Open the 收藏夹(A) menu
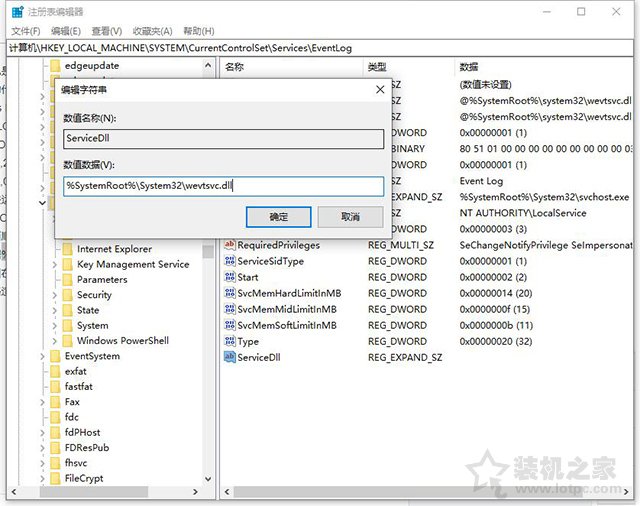Image resolution: width=640 pixels, height=506 pixels. pyautogui.click(x=152, y=31)
